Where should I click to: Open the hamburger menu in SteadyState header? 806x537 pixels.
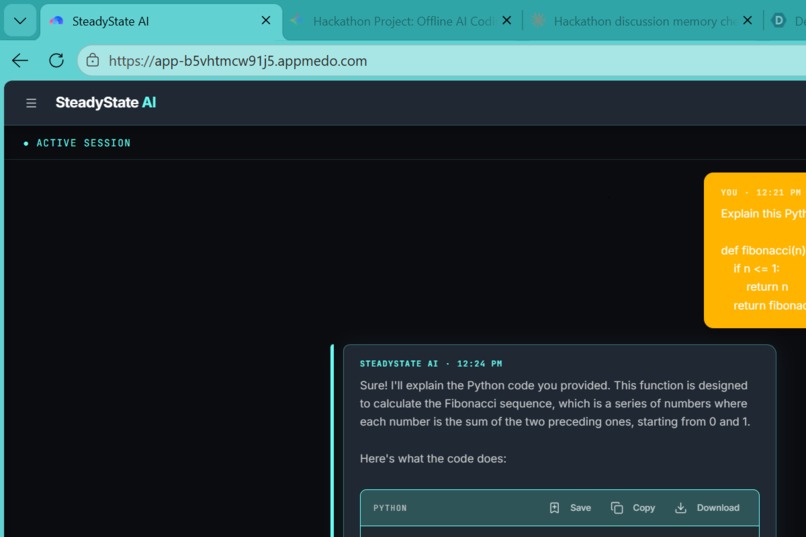coord(31,103)
